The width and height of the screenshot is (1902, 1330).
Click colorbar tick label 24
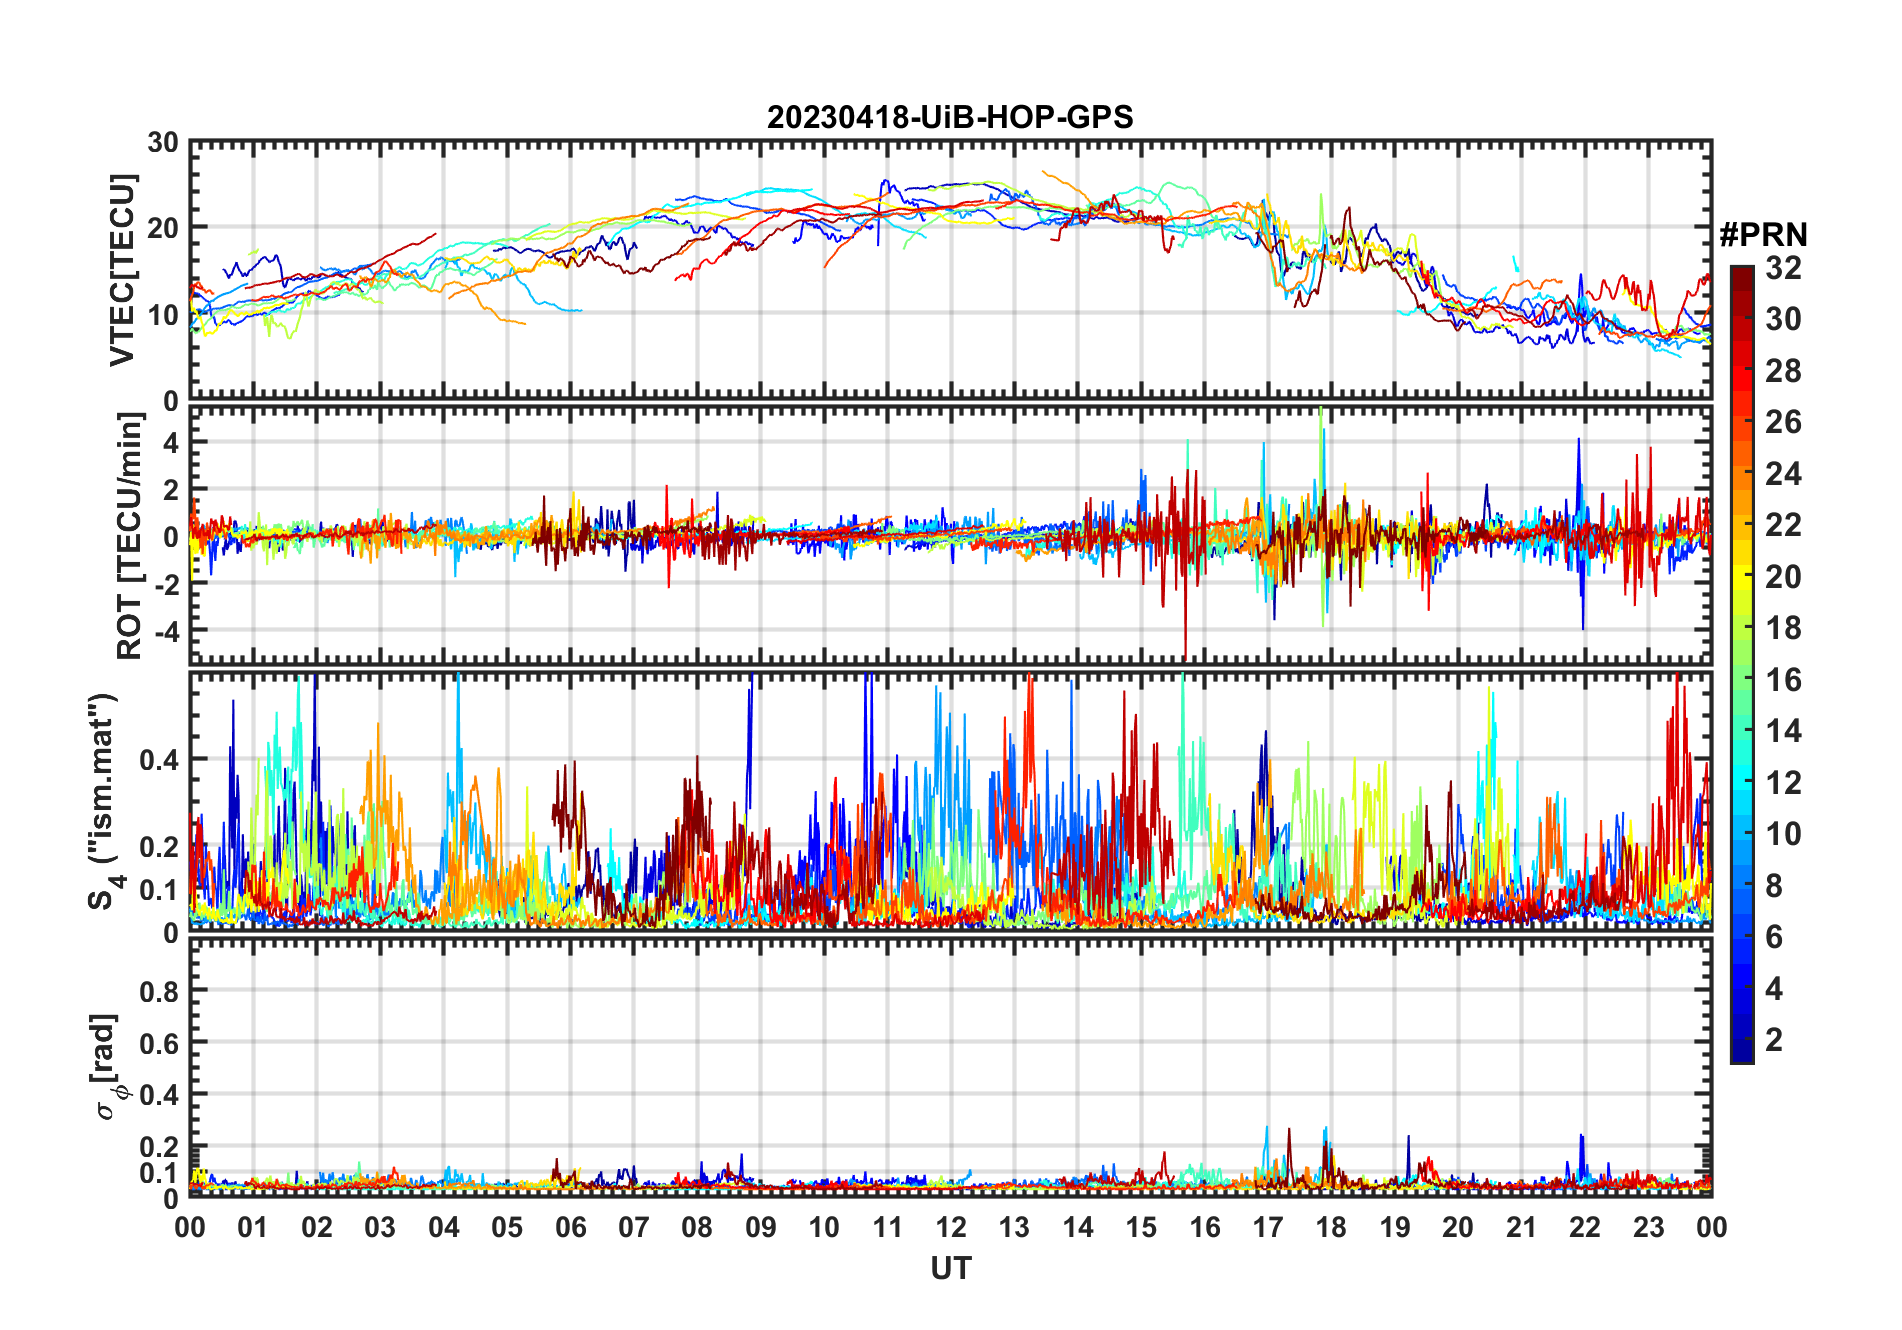(x=1783, y=474)
